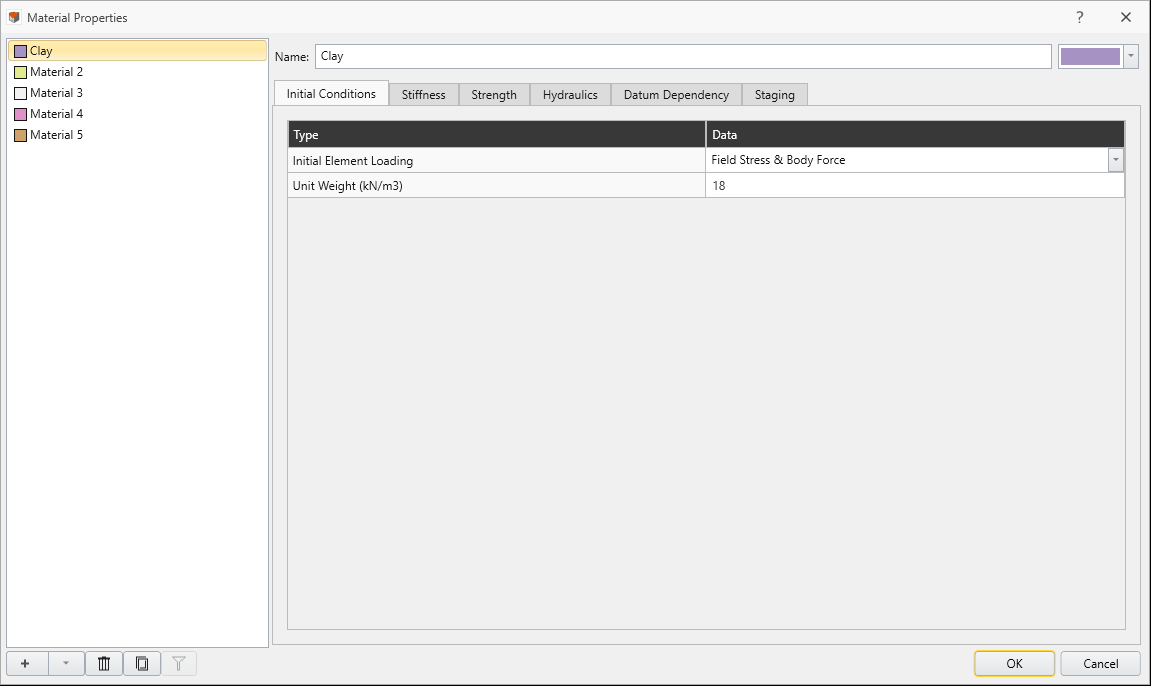Click the Name input field
Screen dimensions: 1151x686
point(683,56)
